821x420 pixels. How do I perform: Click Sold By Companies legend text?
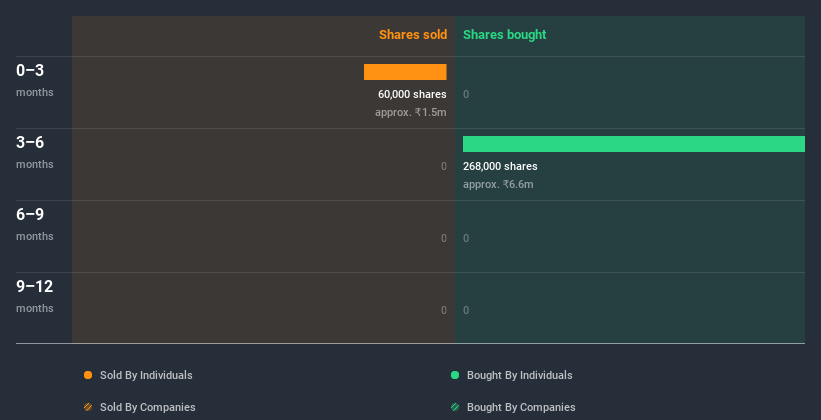(148, 407)
